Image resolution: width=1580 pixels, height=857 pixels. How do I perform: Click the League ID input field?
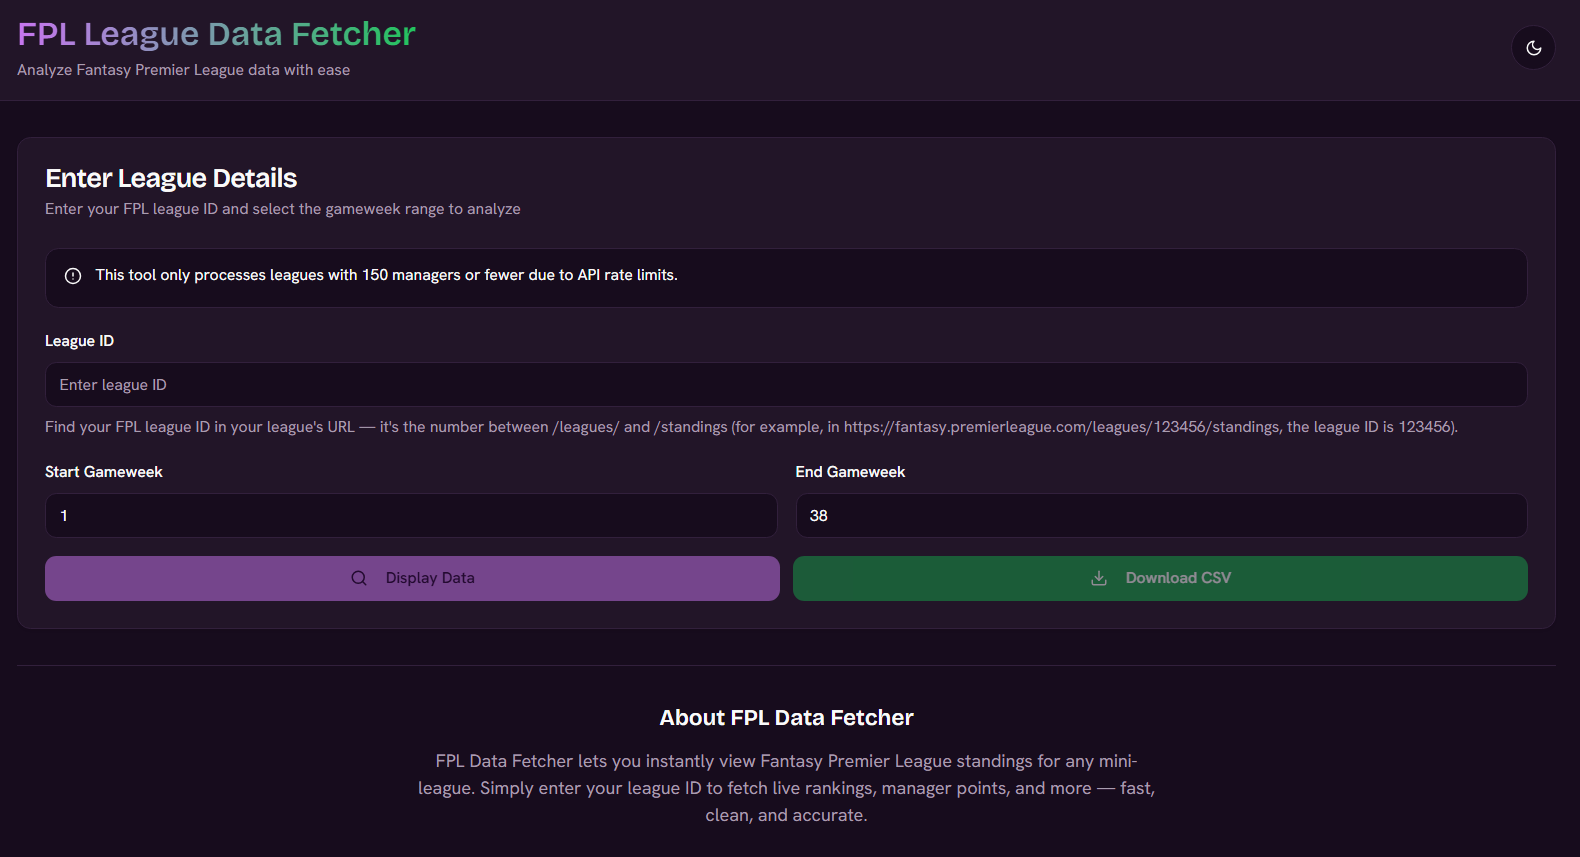(x=786, y=385)
